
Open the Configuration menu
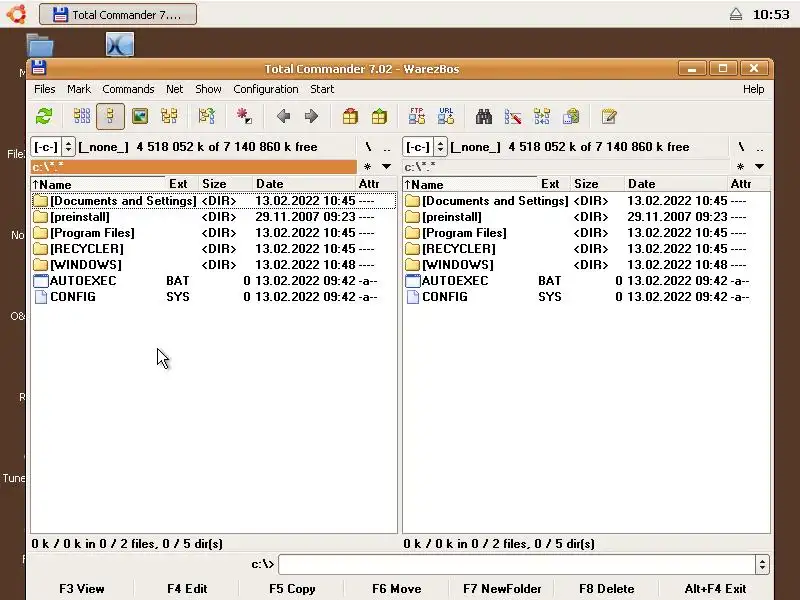pos(266,89)
